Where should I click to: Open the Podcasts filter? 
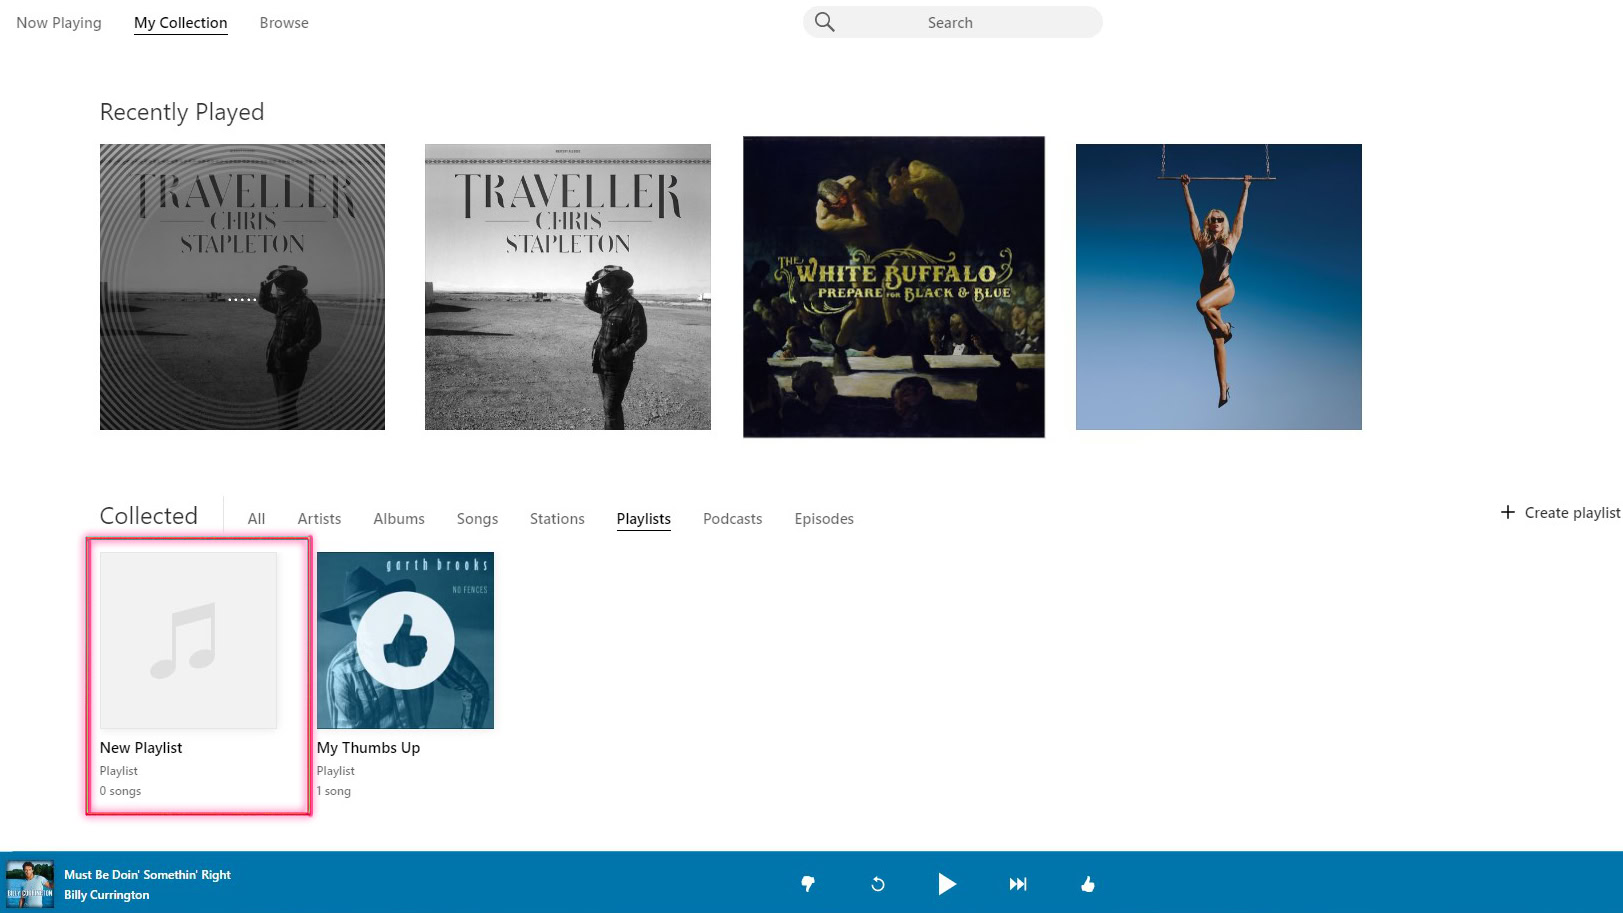coord(732,519)
